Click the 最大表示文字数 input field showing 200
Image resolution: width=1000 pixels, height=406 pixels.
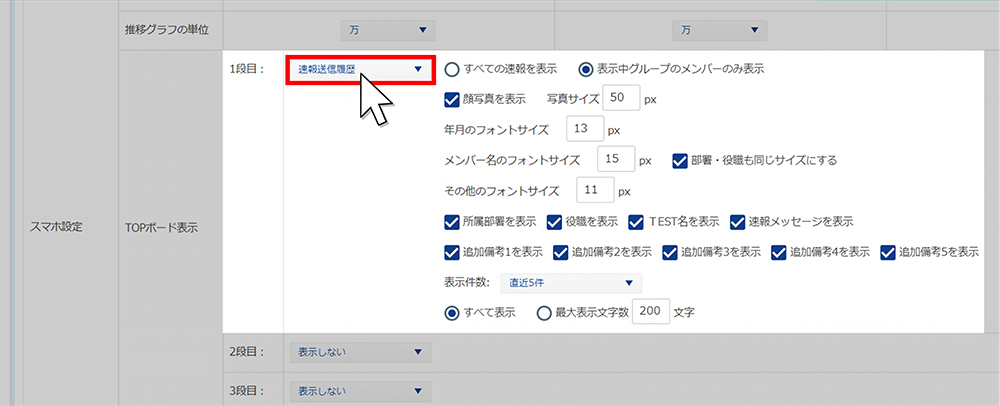pos(650,312)
